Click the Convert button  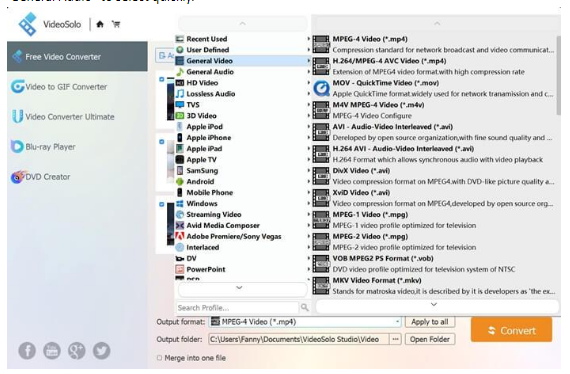511,330
